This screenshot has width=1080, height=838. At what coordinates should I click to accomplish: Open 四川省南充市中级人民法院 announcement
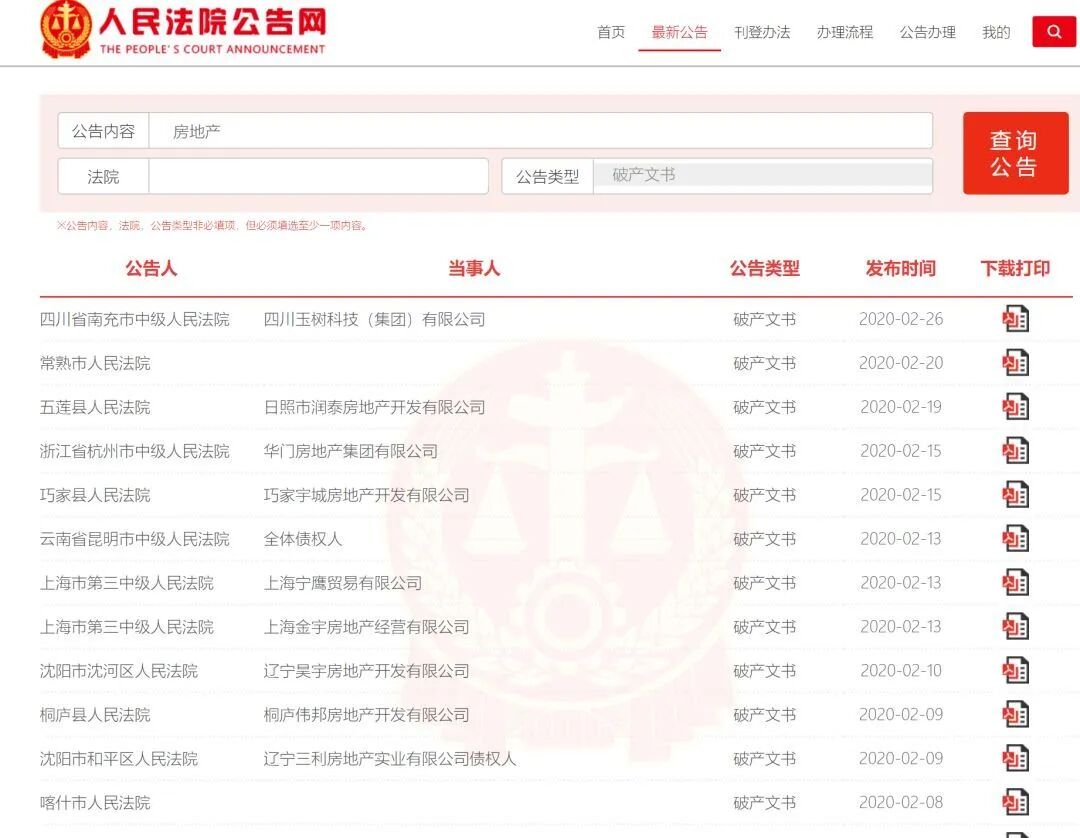(134, 320)
